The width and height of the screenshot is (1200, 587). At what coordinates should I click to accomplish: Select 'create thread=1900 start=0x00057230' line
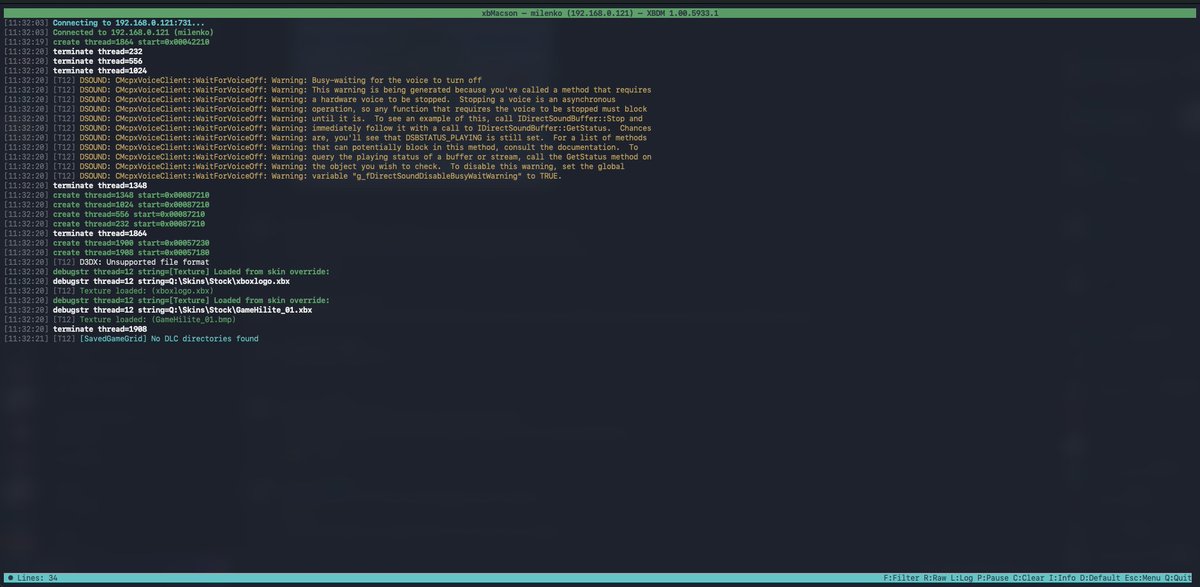click(x=131, y=243)
